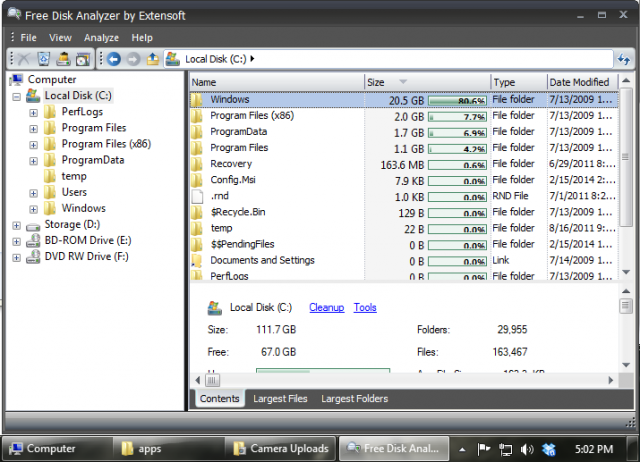Click file list scroll down arrow
This screenshot has width=640, height=462.
click(626, 272)
